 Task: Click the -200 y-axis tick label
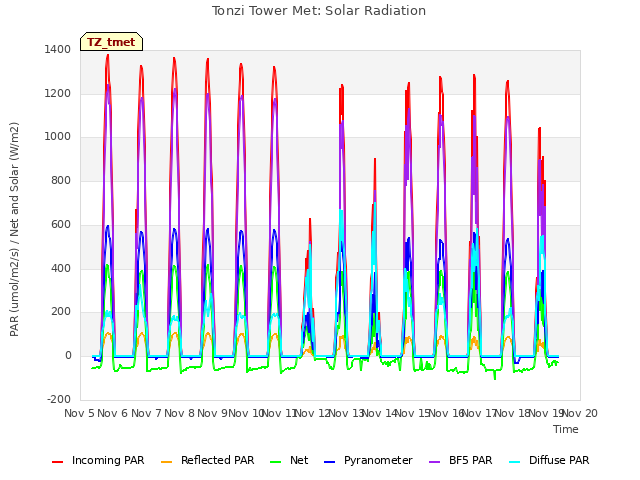click(x=59, y=399)
